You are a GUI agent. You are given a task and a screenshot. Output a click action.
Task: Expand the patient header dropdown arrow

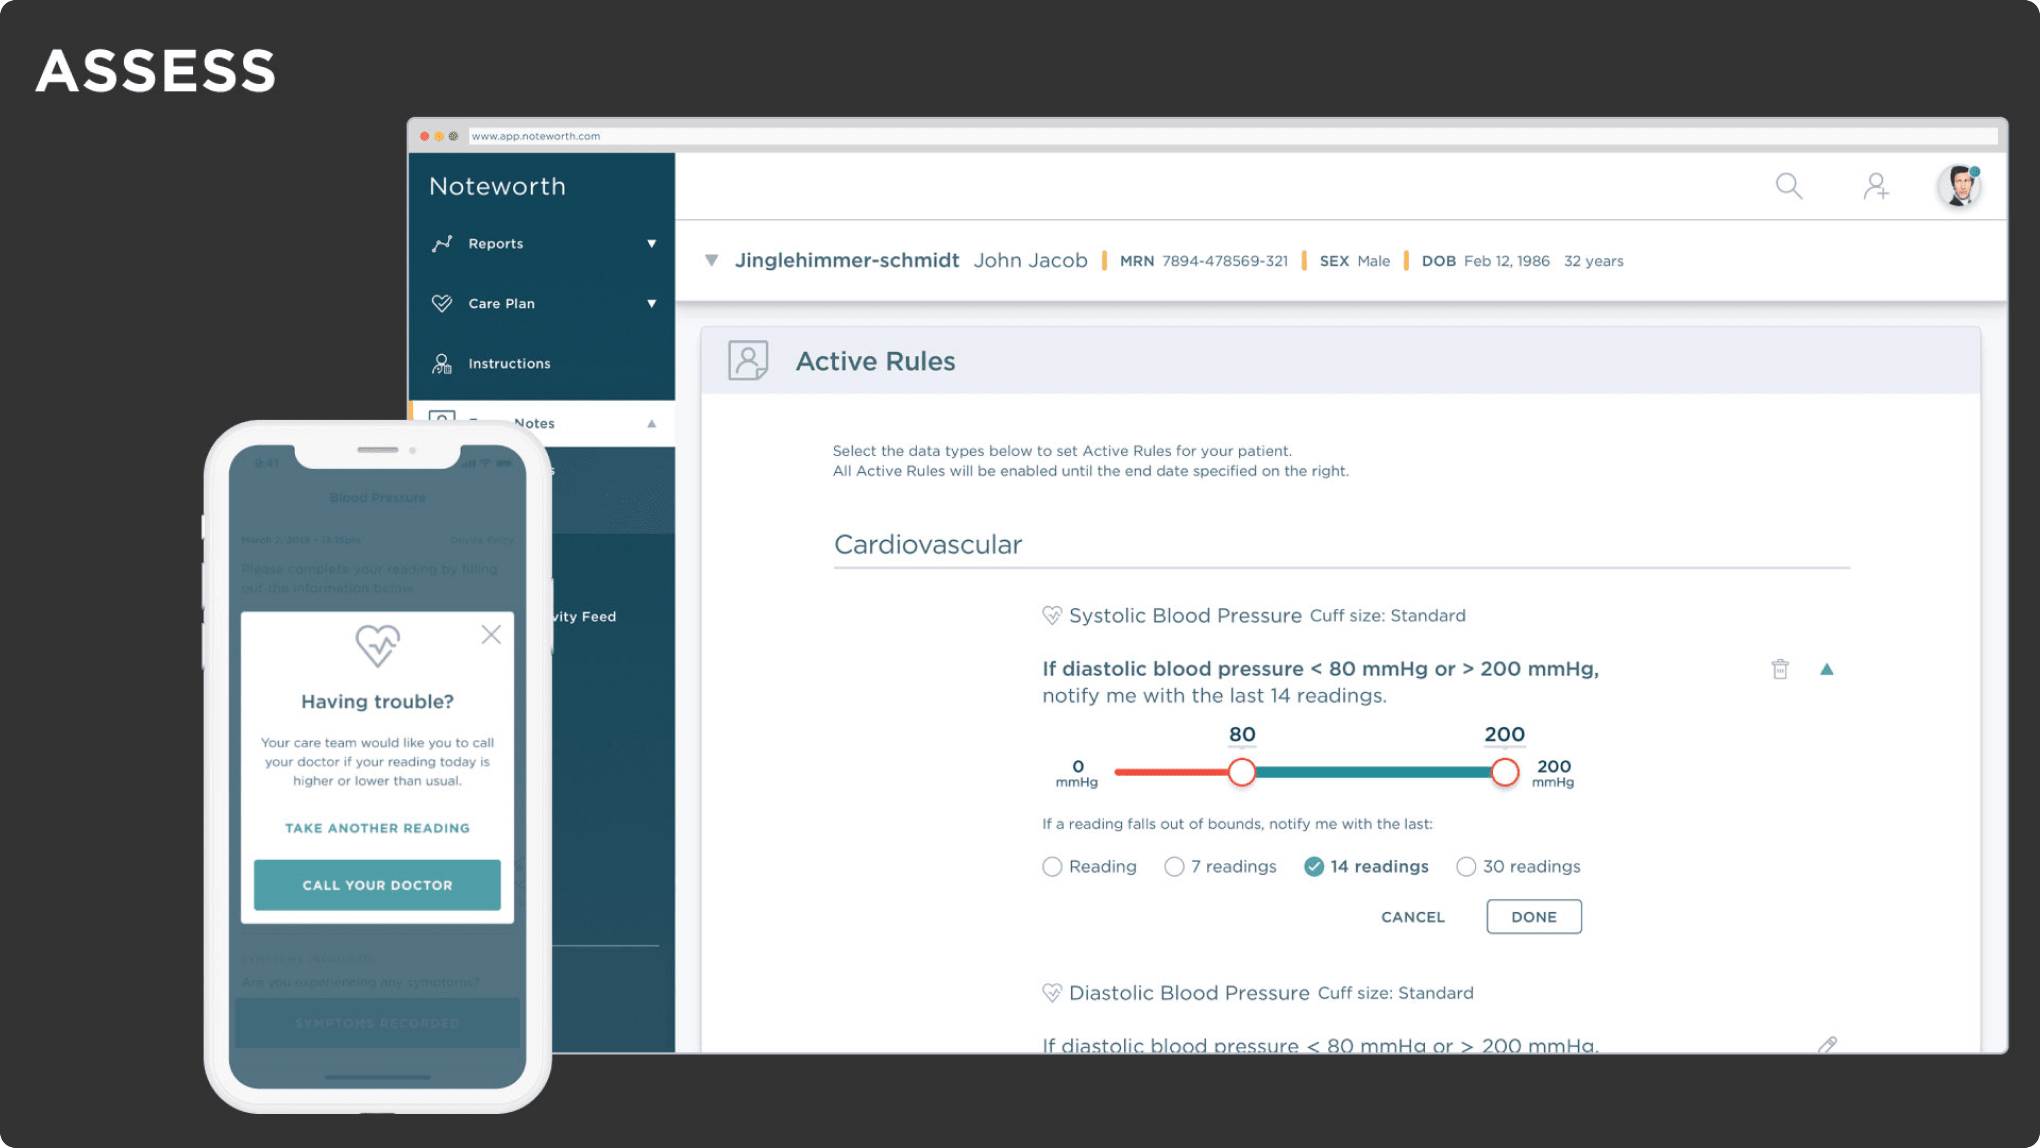pyautogui.click(x=711, y=260)
